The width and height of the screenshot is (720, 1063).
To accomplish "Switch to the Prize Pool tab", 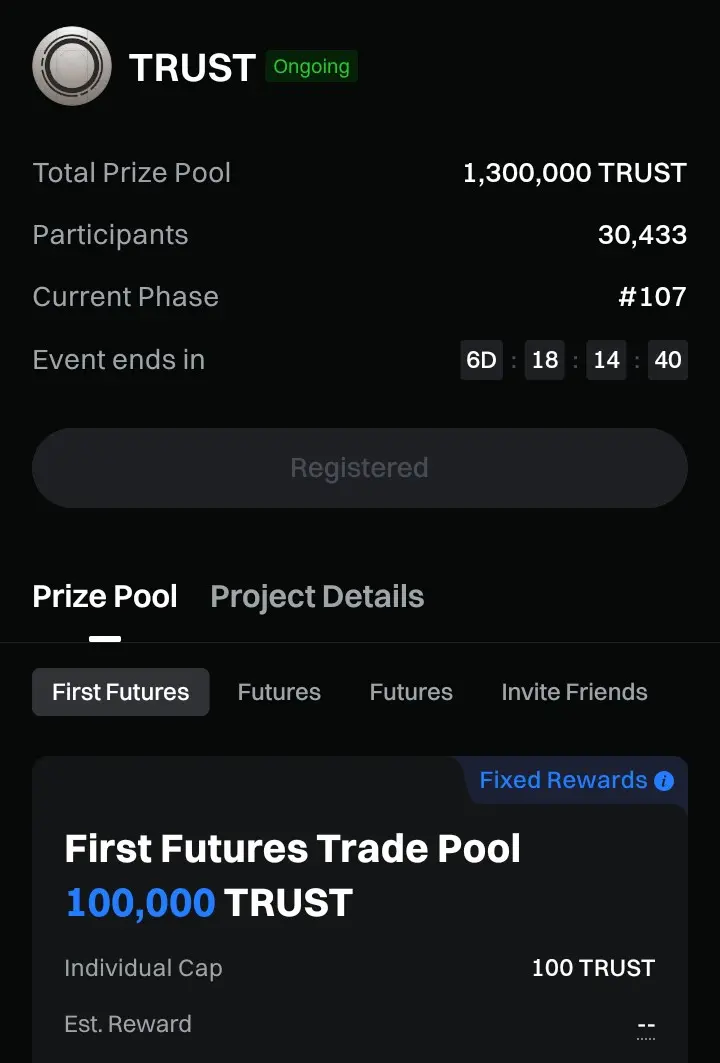I will 105,597.
